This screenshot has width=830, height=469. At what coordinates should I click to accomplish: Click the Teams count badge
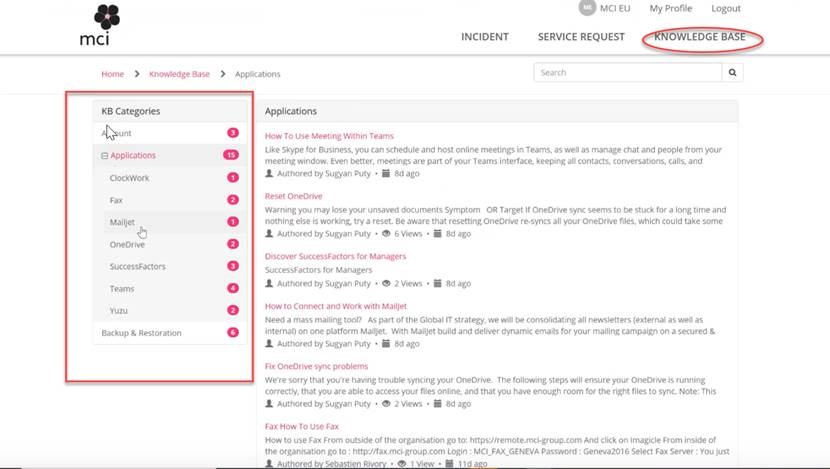[x=233, y=288]
